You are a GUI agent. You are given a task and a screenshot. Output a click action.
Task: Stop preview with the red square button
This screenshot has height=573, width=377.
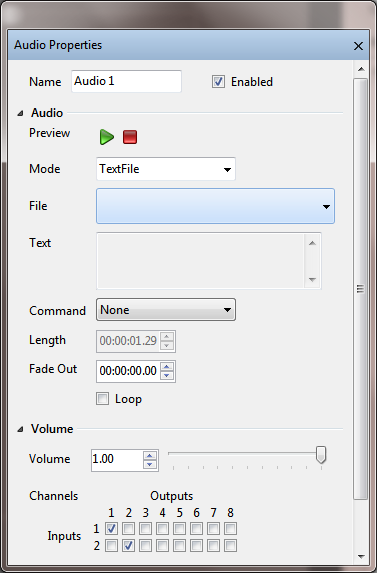130,137
